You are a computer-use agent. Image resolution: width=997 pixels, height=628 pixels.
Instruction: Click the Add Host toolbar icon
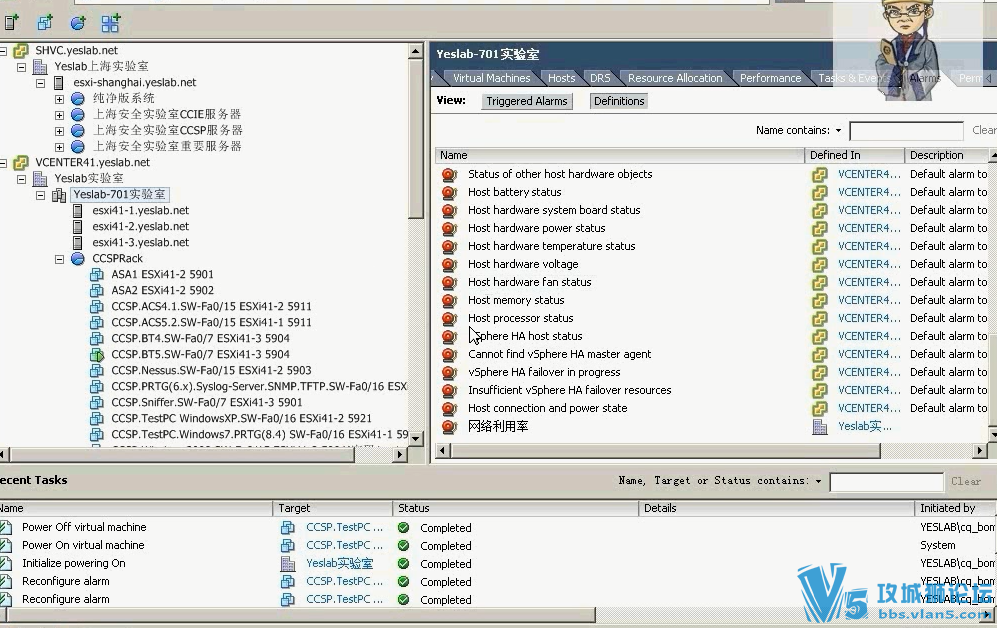click(x=9, y=21)
